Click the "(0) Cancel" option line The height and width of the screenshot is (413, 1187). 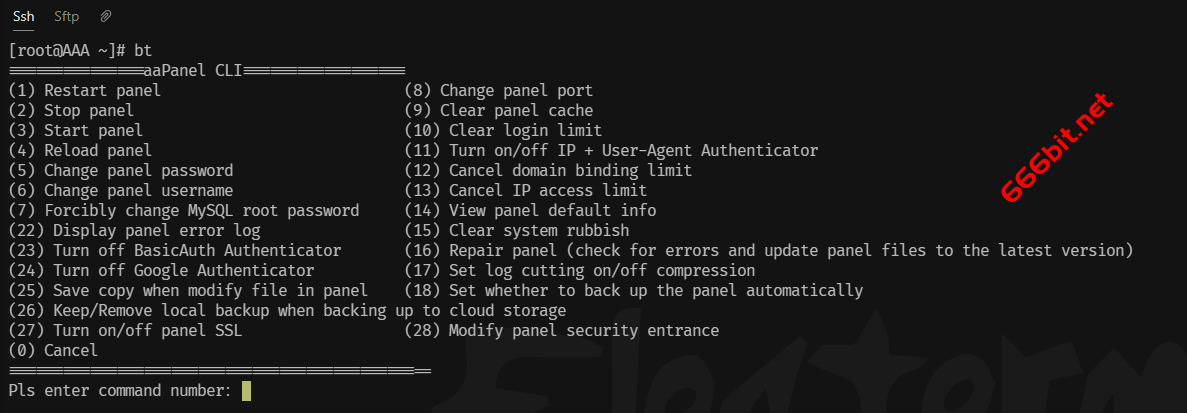click(x=52, y=350)
